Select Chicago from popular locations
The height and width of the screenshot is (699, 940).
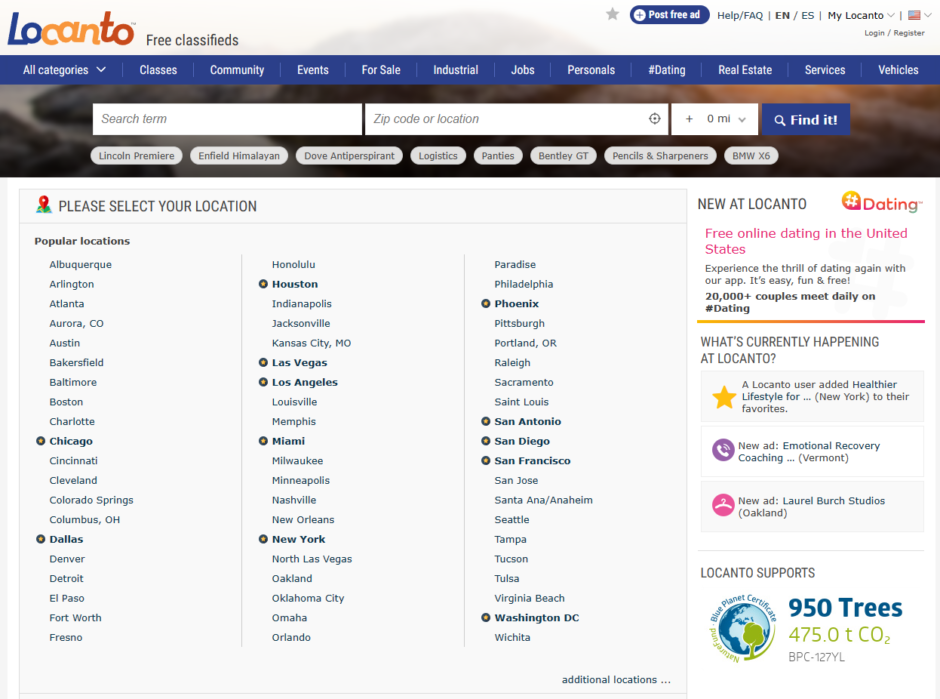click(70, 441)
